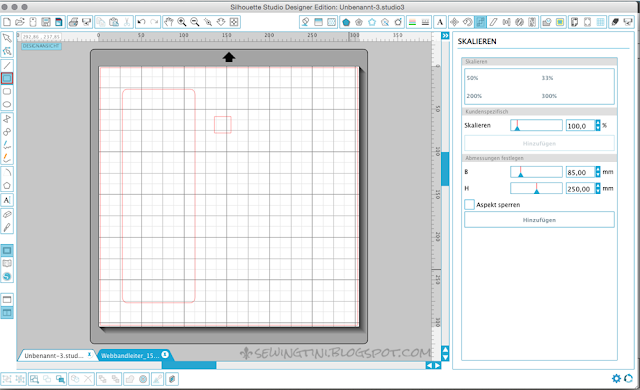Viewport: 640px width, 390px height.
Task: Adjust the B width stepper
Action: (598, 172)
